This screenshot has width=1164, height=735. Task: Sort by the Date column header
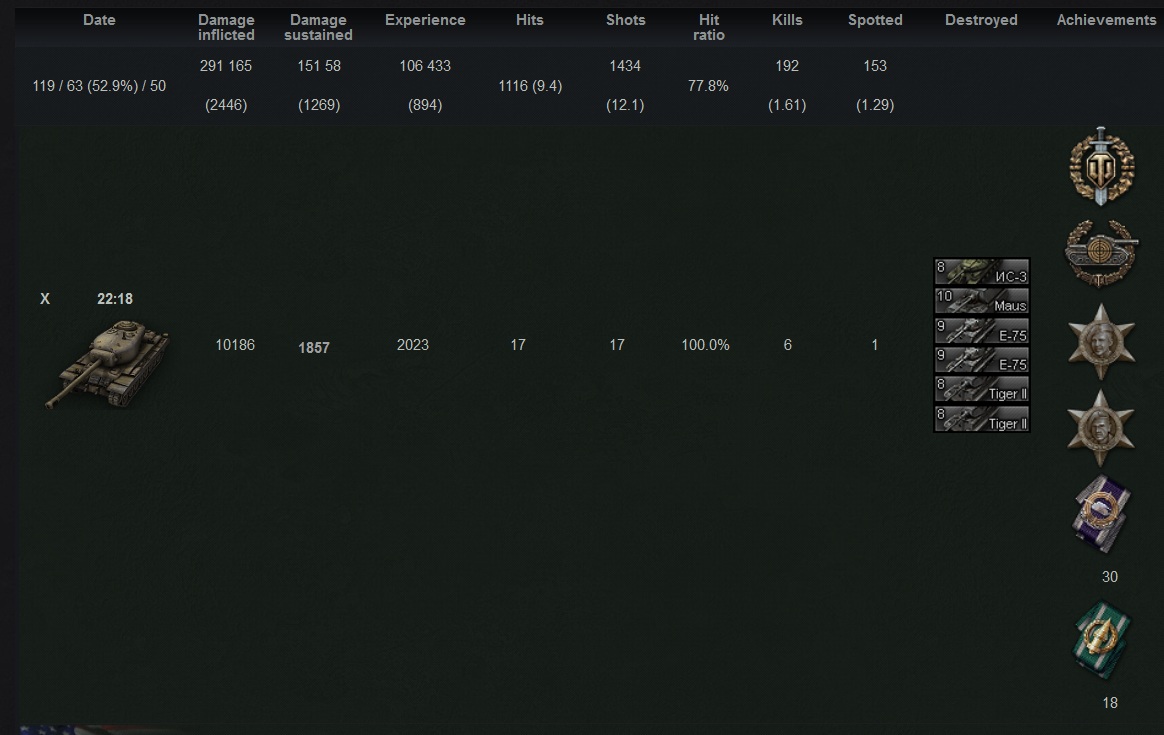pyautogui.click(x=99, y=20)
